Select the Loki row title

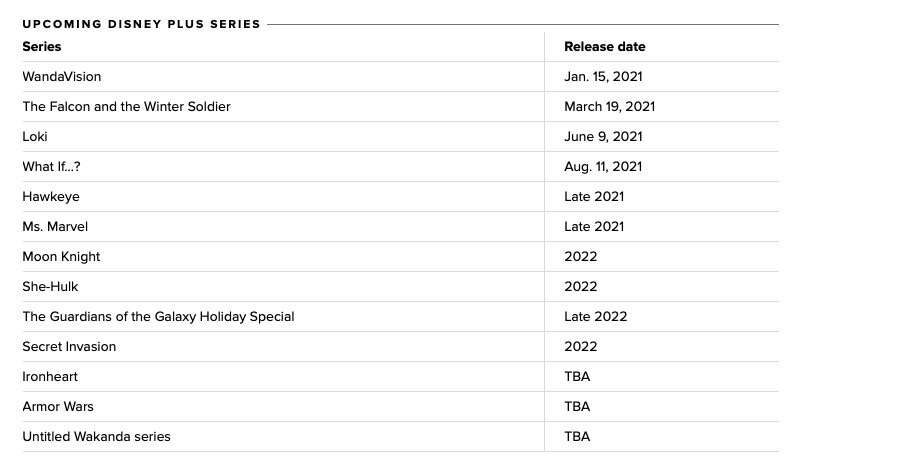(35, 137)
